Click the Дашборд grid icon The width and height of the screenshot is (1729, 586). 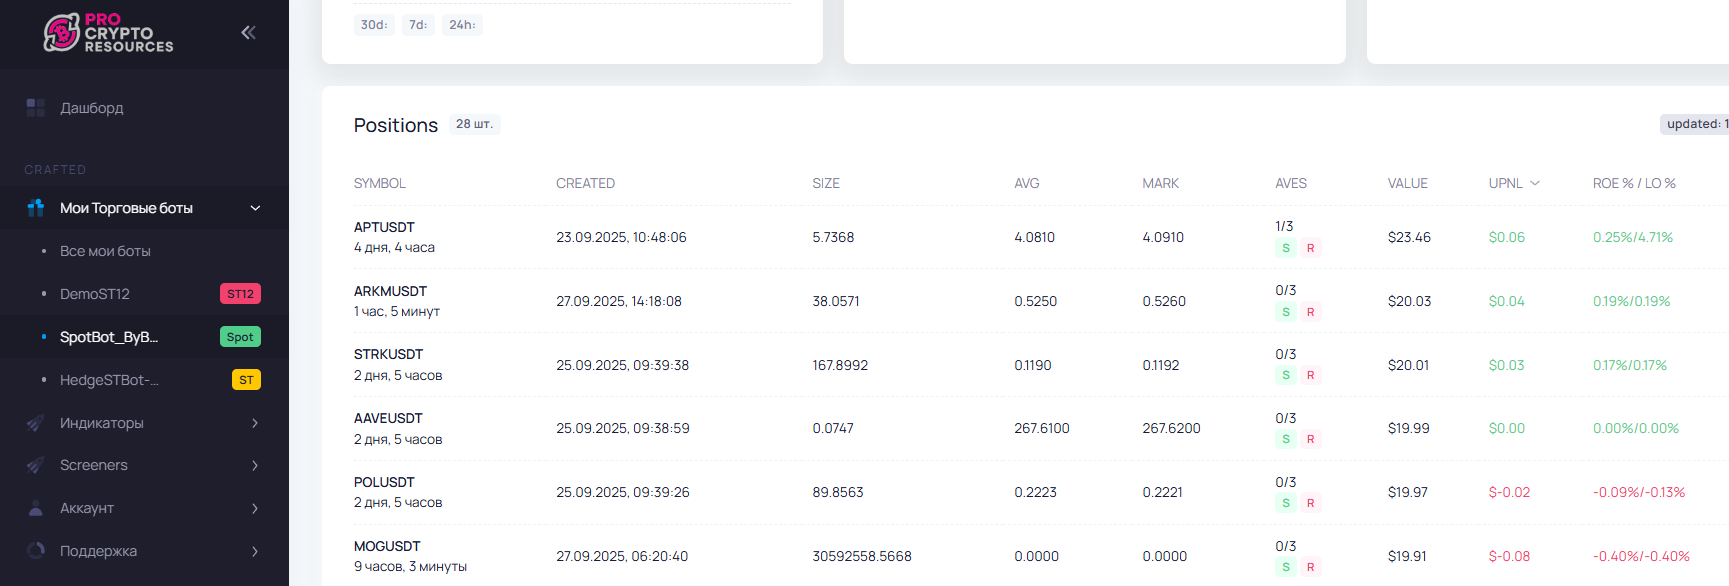pos(36,108)
